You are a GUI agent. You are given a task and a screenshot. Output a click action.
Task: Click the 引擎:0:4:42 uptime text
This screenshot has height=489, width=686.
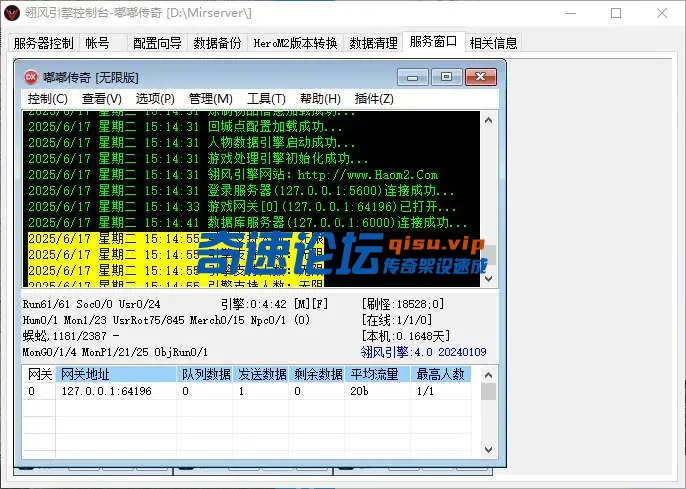point(254,304)
